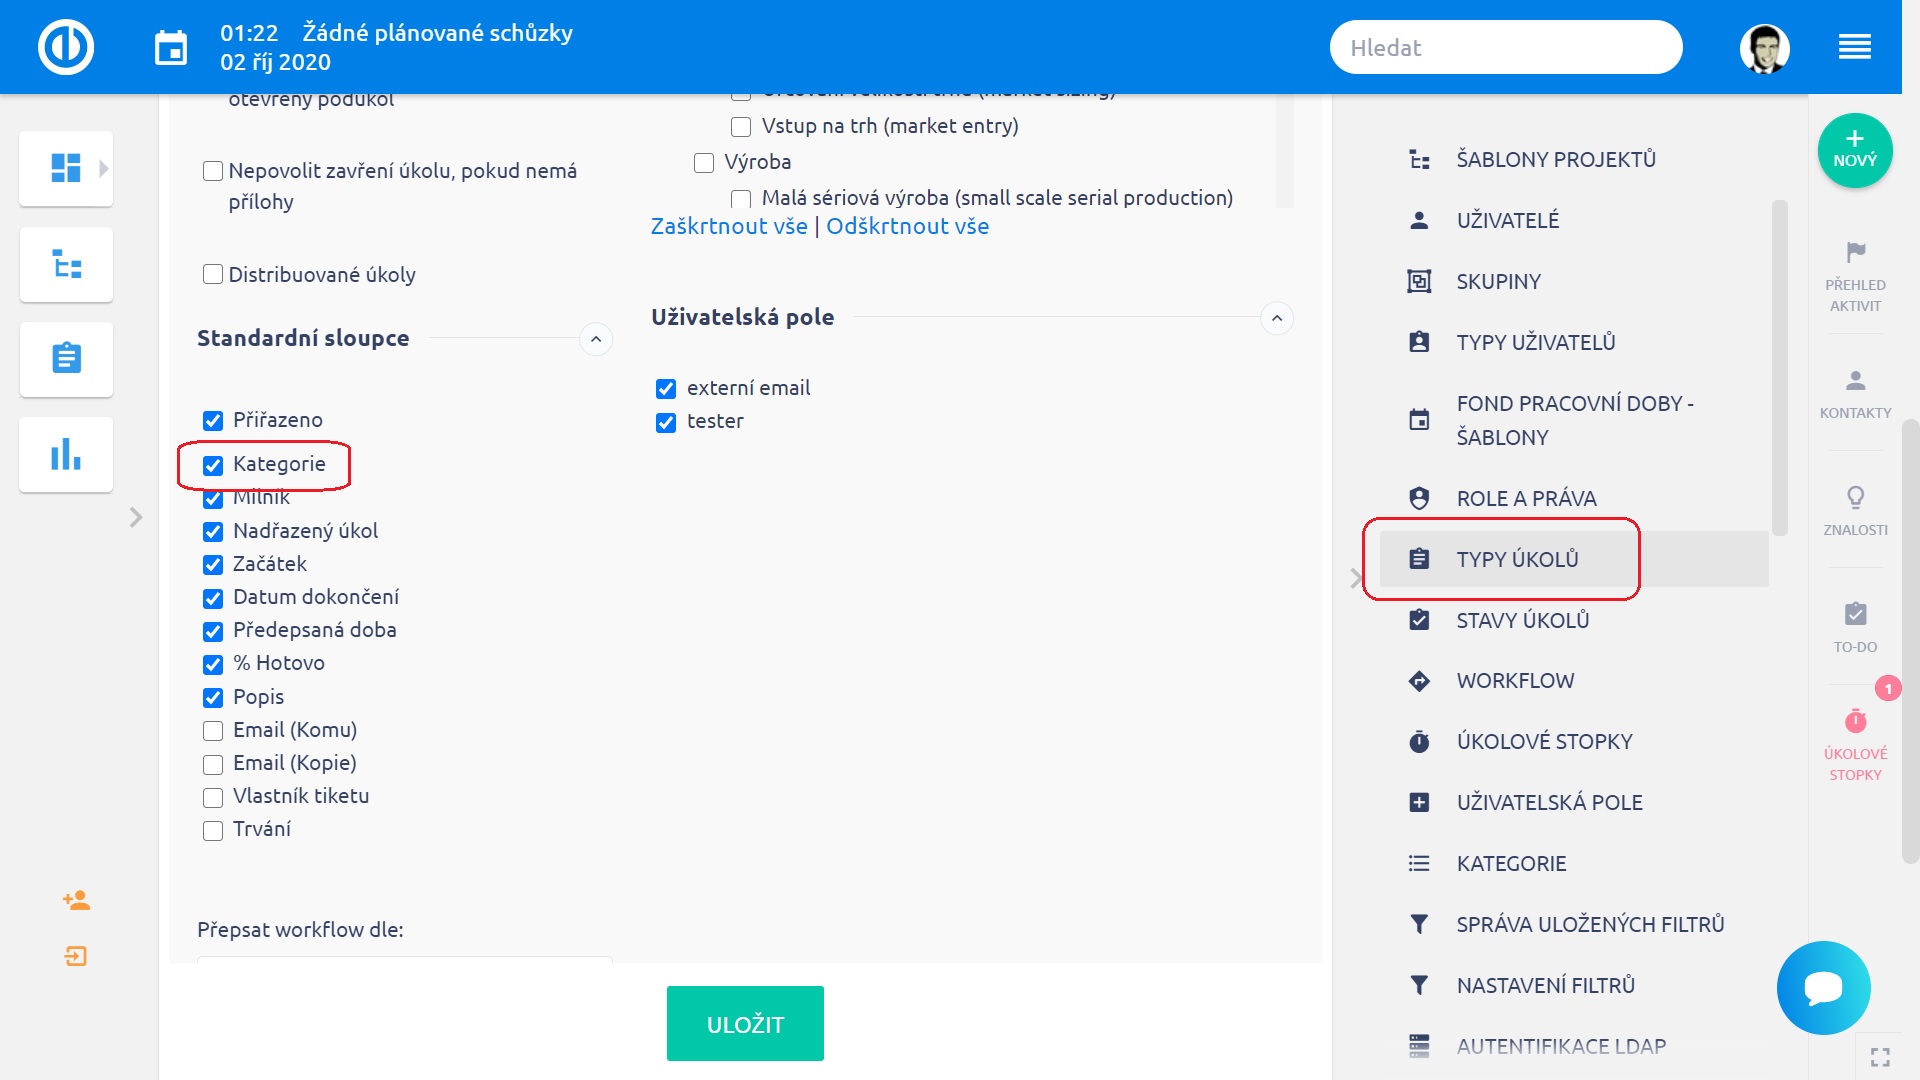Click the add user icon
Viewport: 1920px width, 1080px height.
click(x=76, y=900)
